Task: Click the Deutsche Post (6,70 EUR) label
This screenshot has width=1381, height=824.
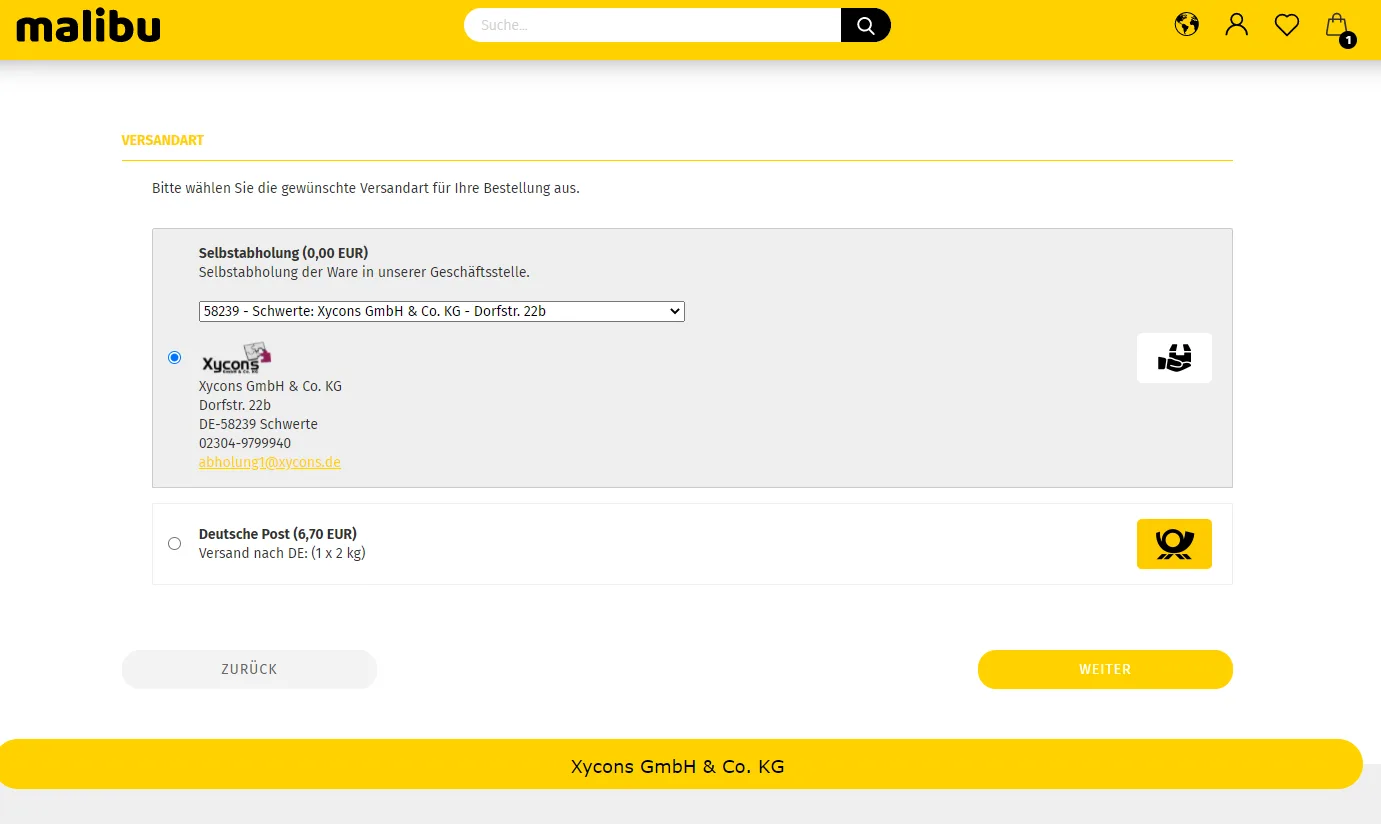Action: click(278, 534)
